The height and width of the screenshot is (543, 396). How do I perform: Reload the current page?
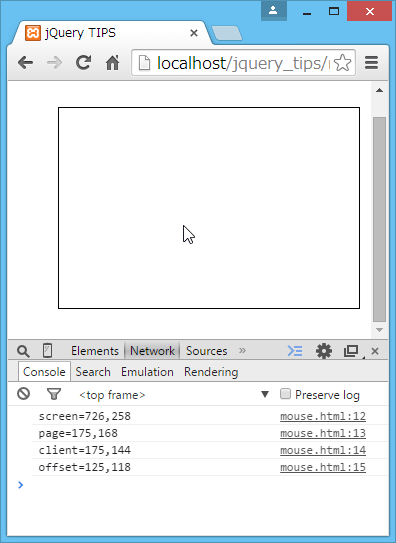pyautogui.click(x=83, y=63)
